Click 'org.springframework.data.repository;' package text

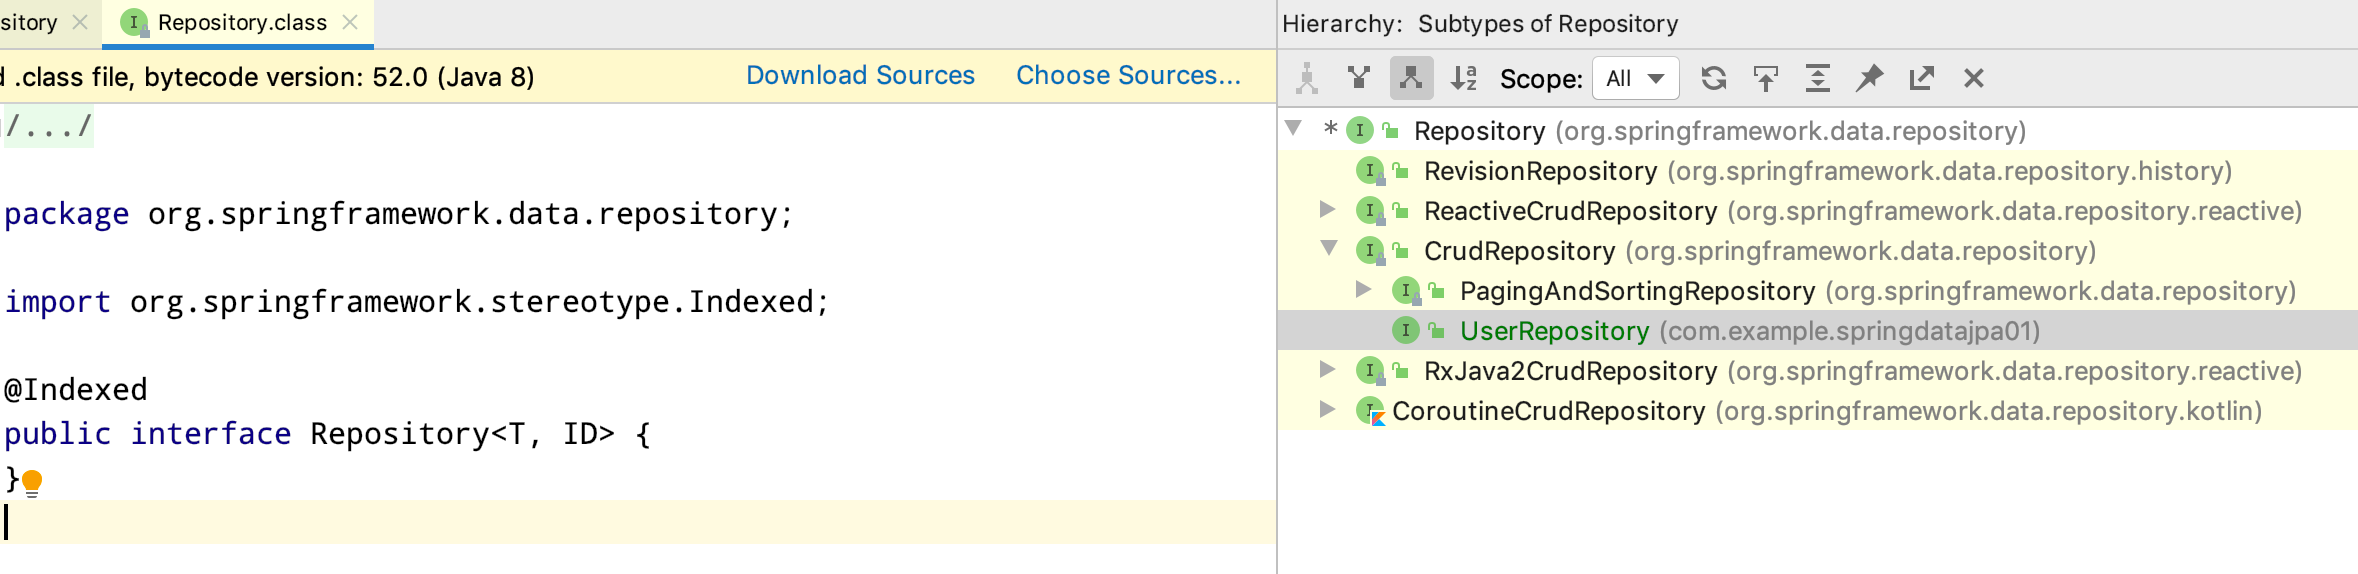click(471, 214)
